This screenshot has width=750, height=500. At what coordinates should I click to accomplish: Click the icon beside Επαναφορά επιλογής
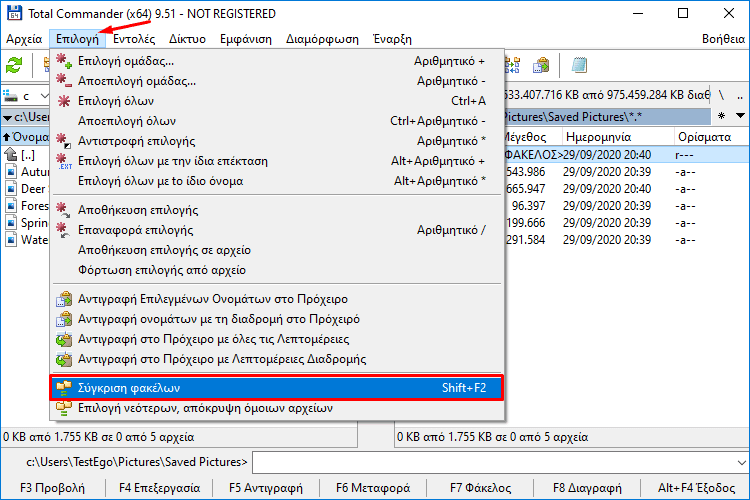coord(64,230)
